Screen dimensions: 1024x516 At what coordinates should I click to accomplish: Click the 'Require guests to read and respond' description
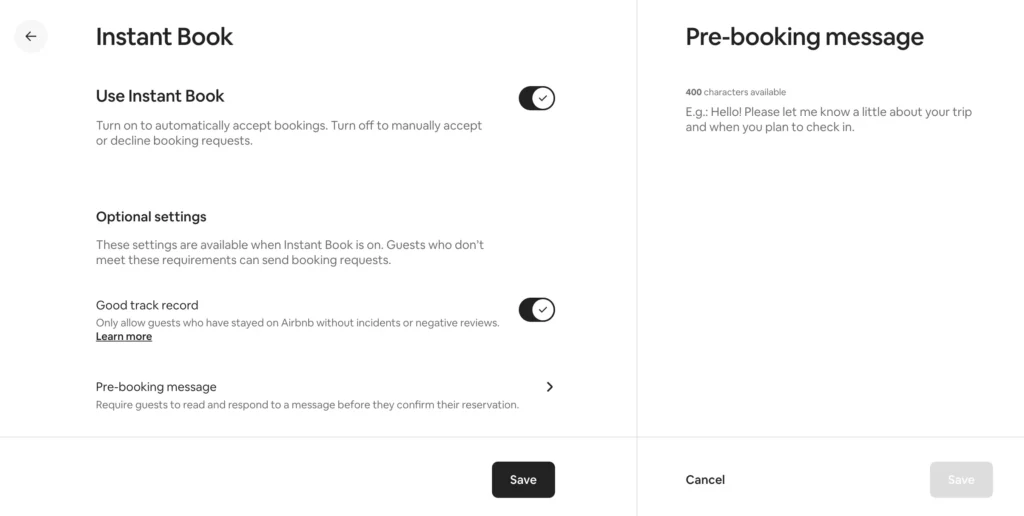(x=307, y=405)
